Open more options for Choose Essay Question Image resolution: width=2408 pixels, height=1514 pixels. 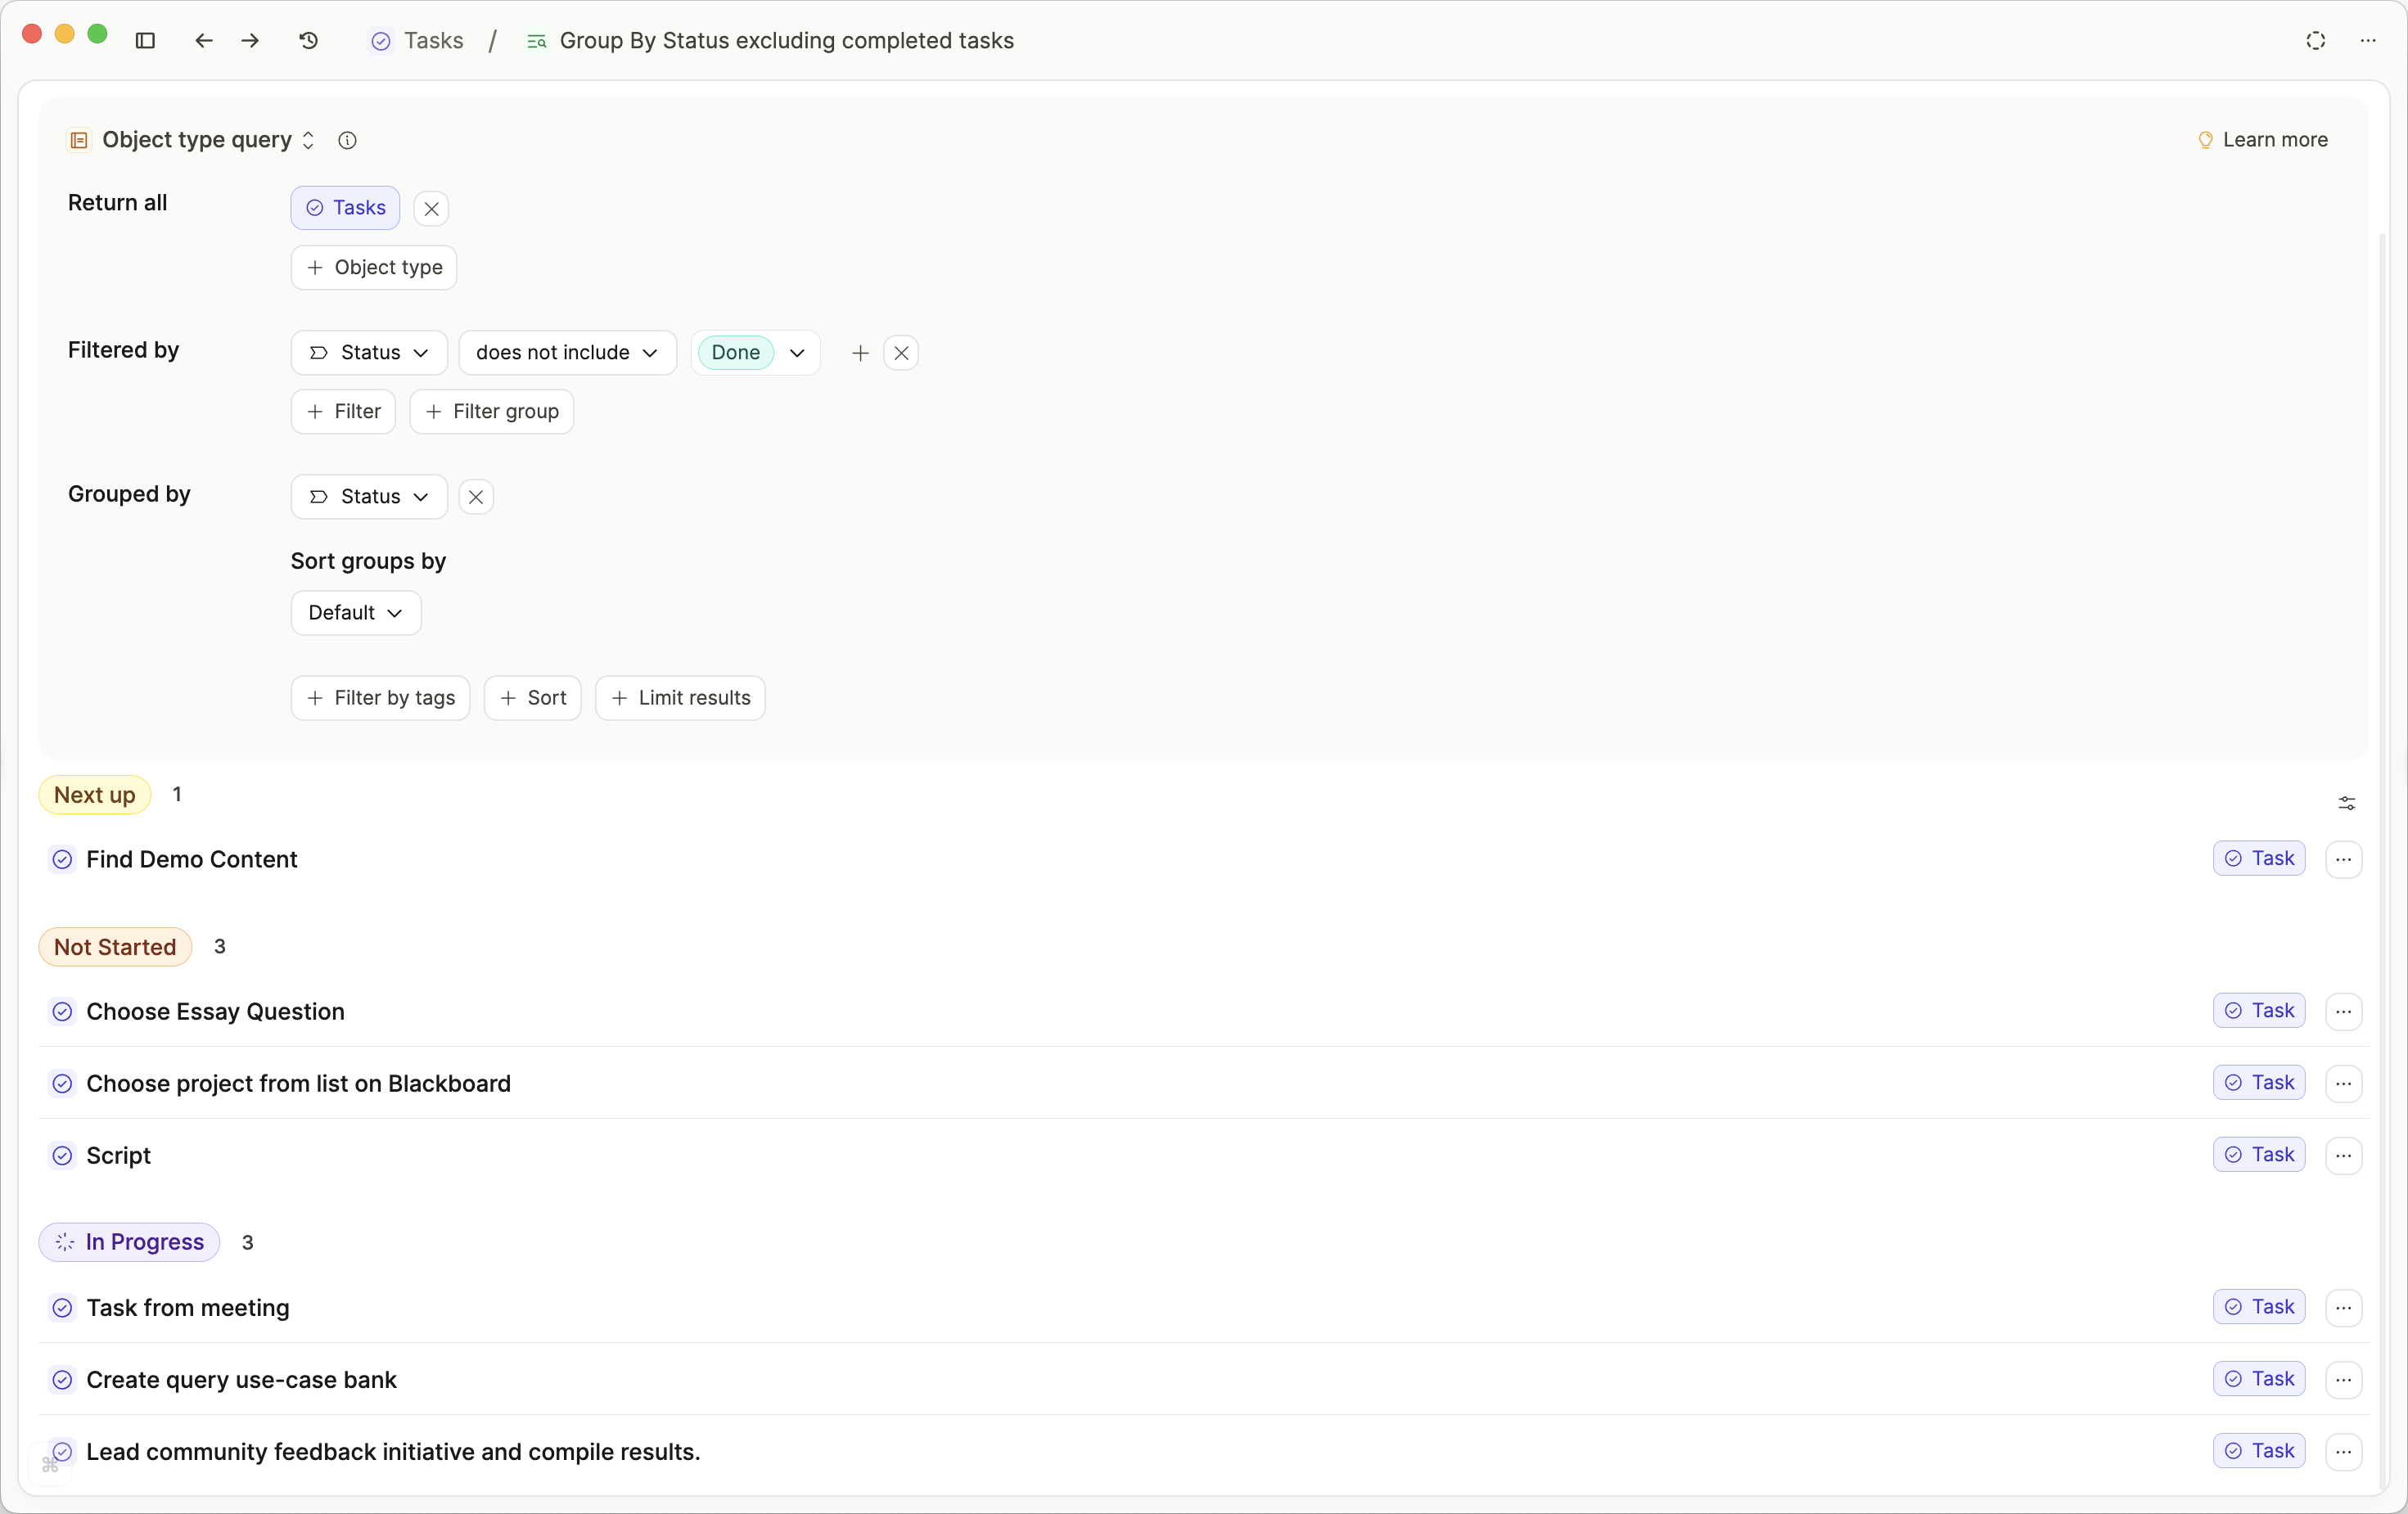(x=2343, y=1011)
